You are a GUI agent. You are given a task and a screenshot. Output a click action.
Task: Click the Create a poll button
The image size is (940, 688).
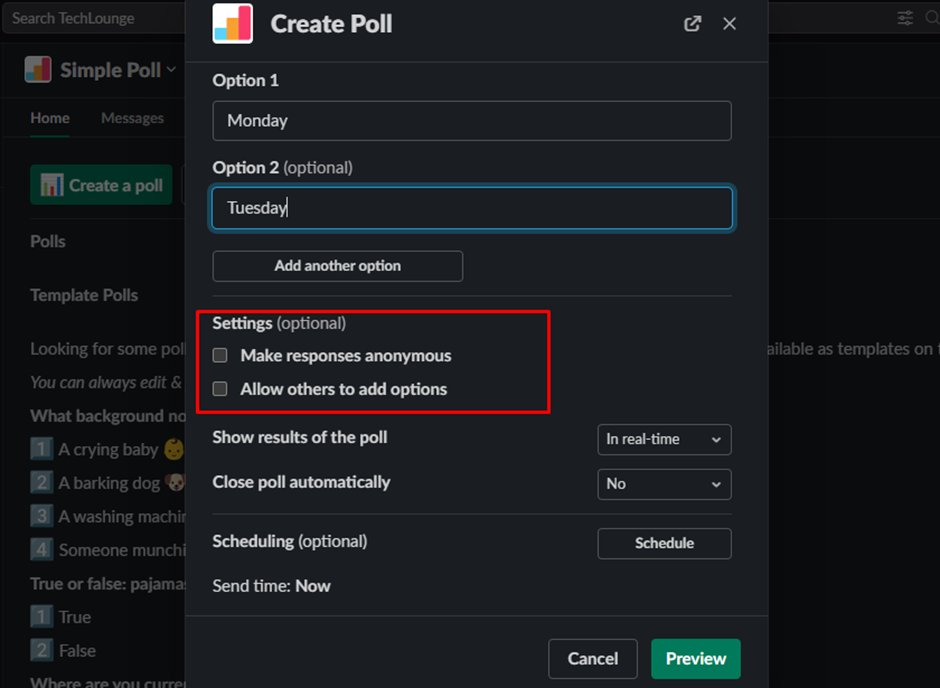[x=101, y=185]
